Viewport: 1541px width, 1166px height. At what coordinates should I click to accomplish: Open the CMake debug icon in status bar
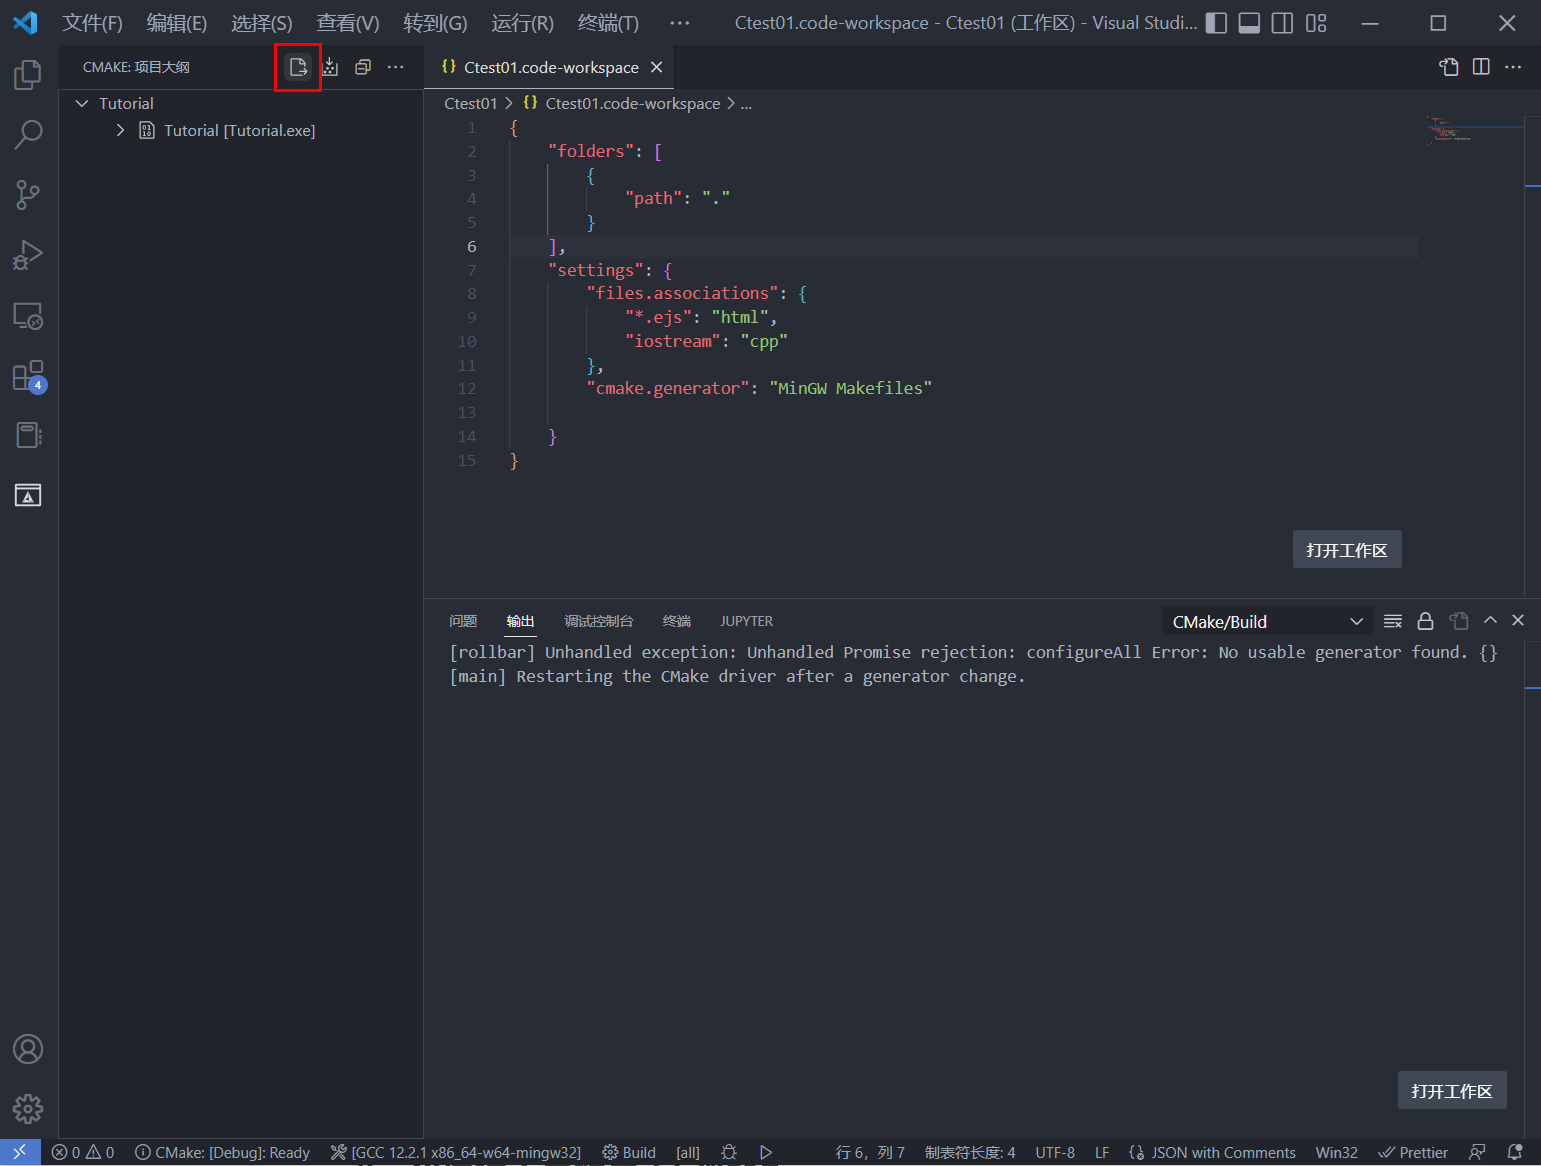[728, 1152]
